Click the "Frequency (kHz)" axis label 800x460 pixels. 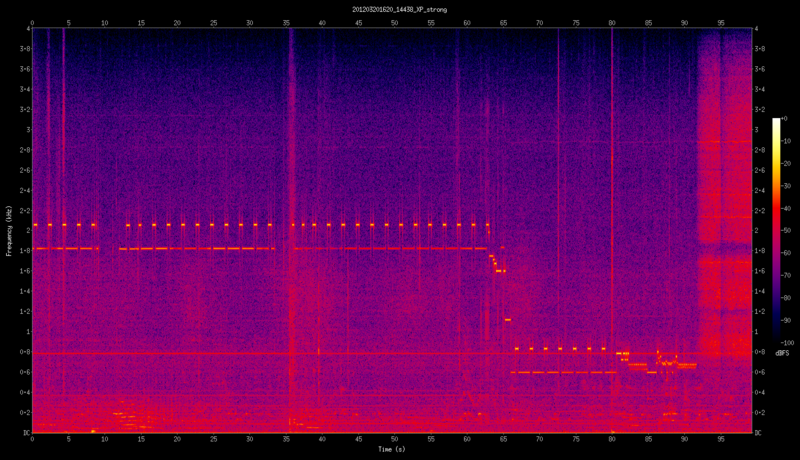point(9,231)
